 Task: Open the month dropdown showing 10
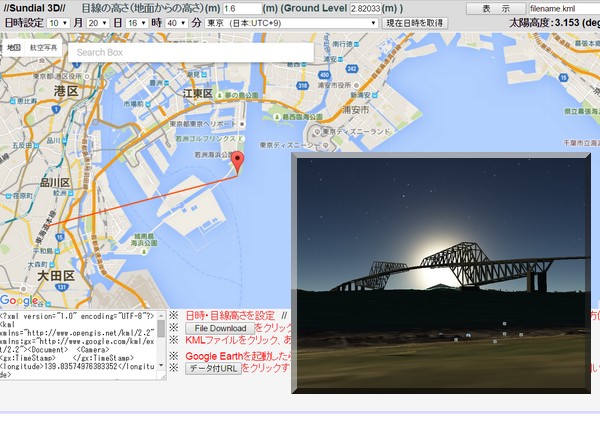pos(58,23)
